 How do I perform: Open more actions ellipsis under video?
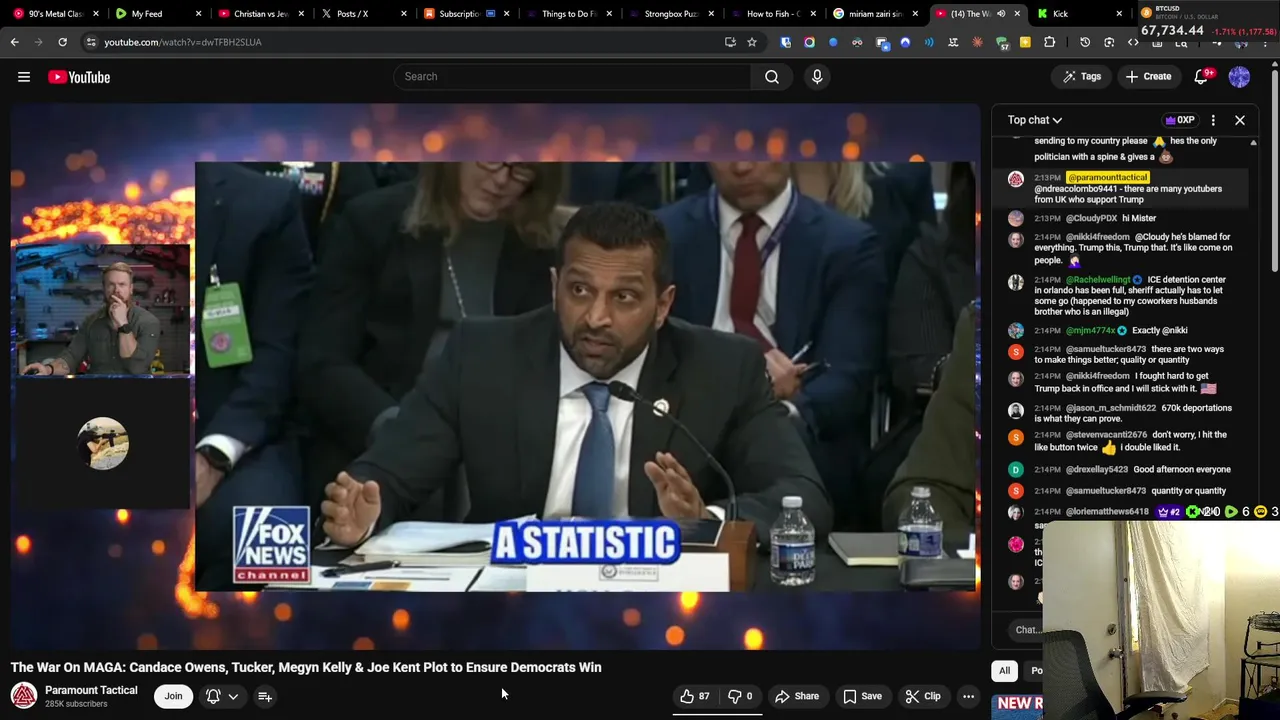[x=968, y=696]
